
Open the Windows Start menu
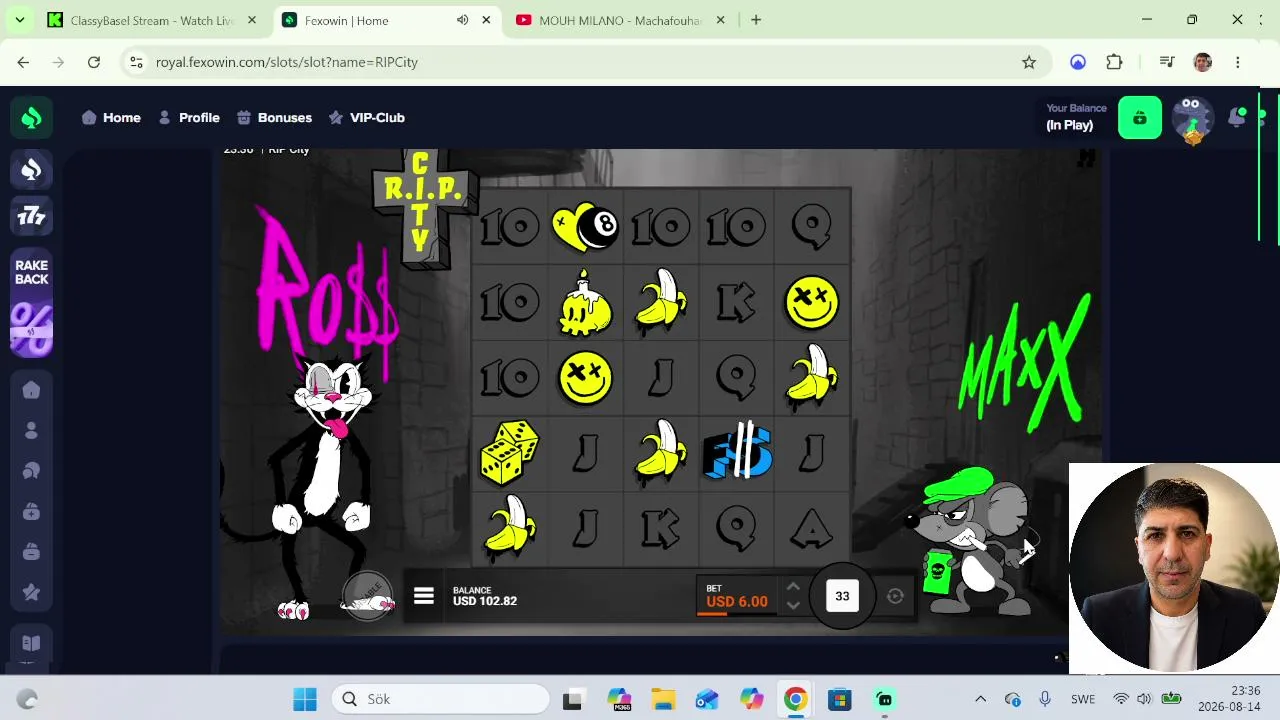point(305,699)
